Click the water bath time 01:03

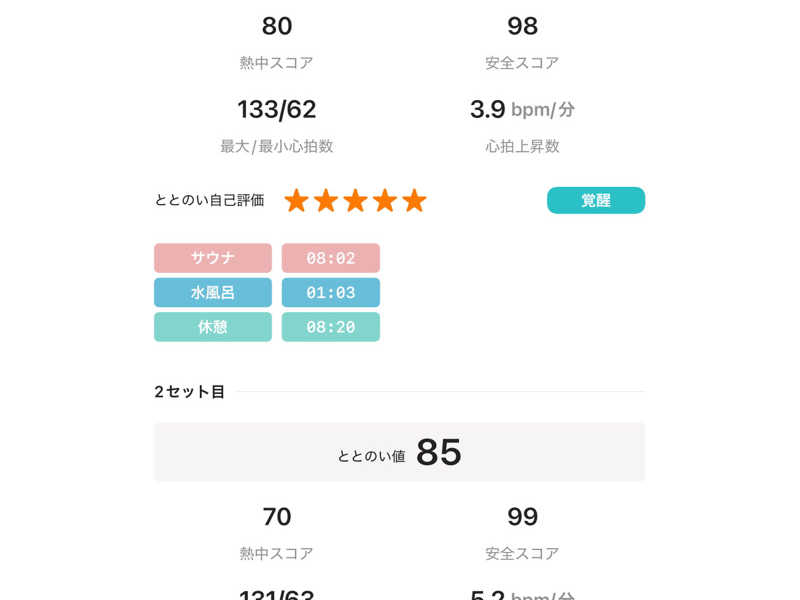331,293
